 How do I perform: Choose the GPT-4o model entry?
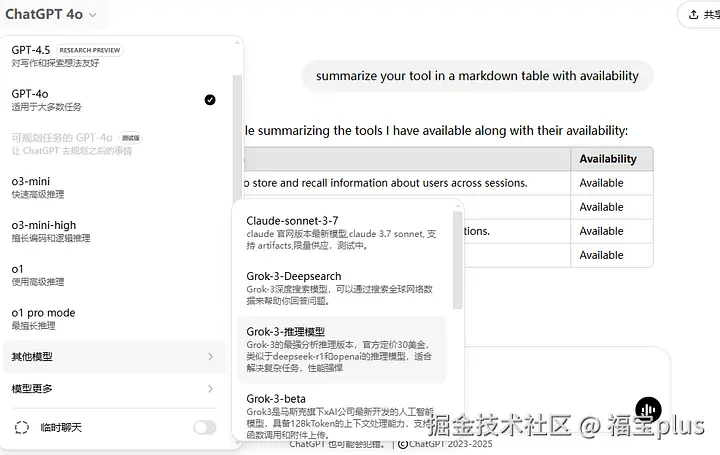[x=115, y=100]
